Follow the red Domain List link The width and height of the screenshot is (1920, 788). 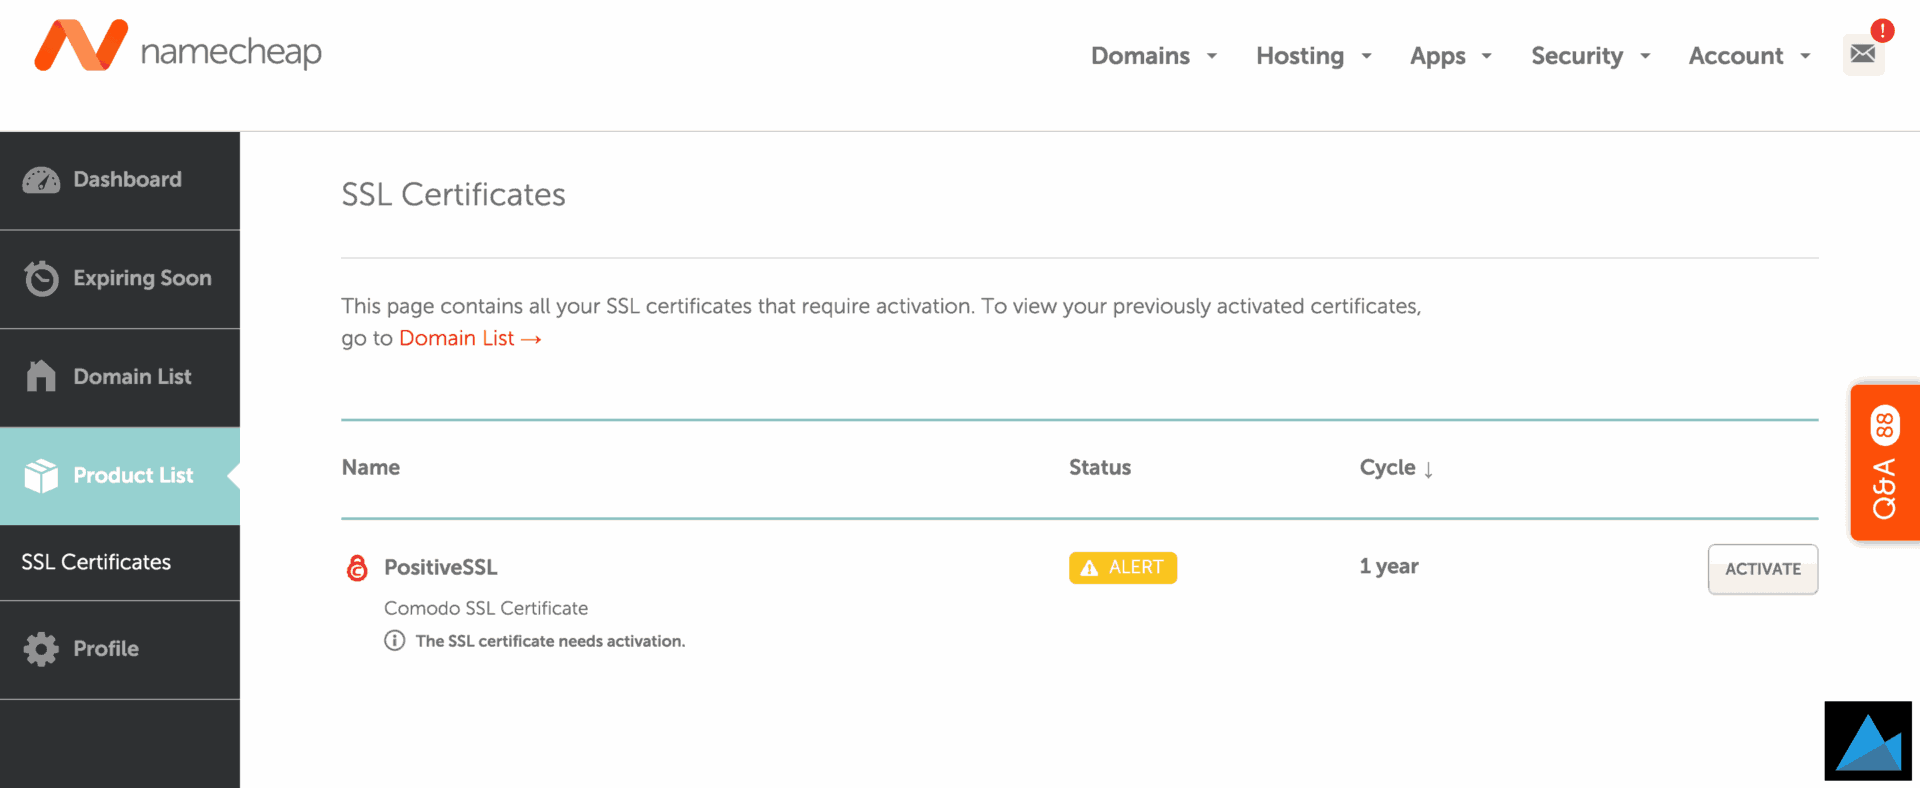470,338
